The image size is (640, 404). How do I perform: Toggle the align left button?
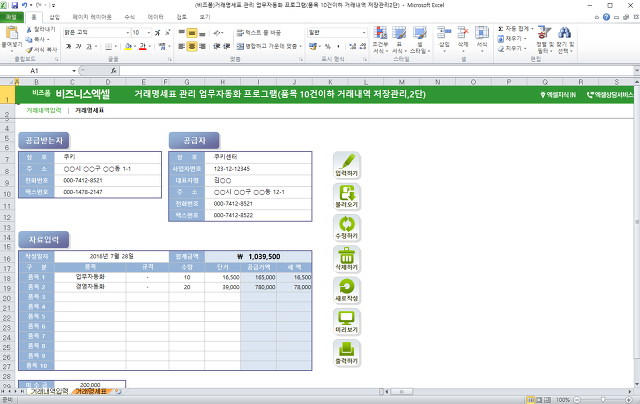[x=182, y=46]
